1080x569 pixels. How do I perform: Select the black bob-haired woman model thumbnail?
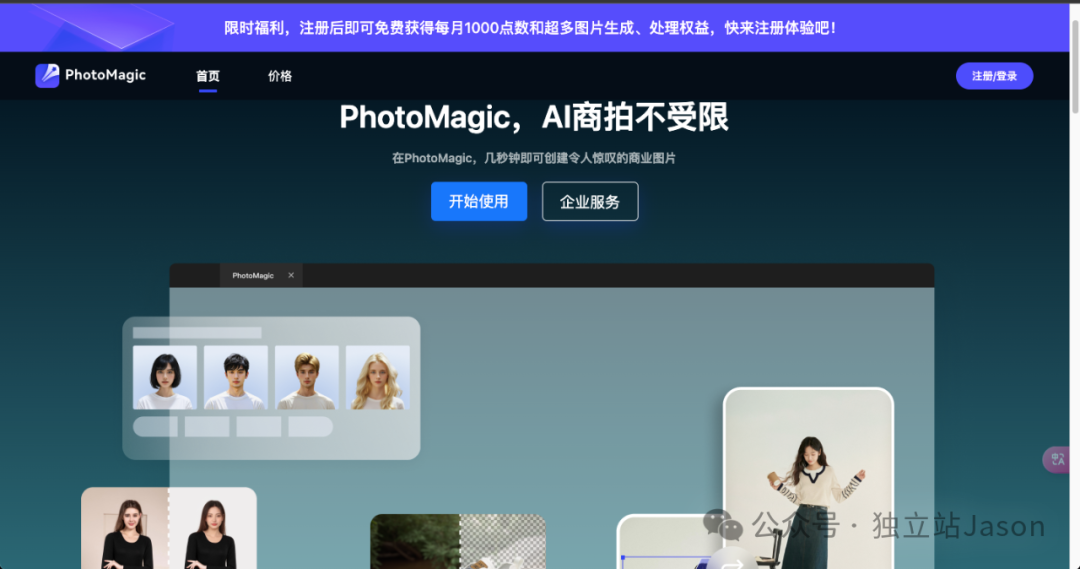tap(165, 377)
